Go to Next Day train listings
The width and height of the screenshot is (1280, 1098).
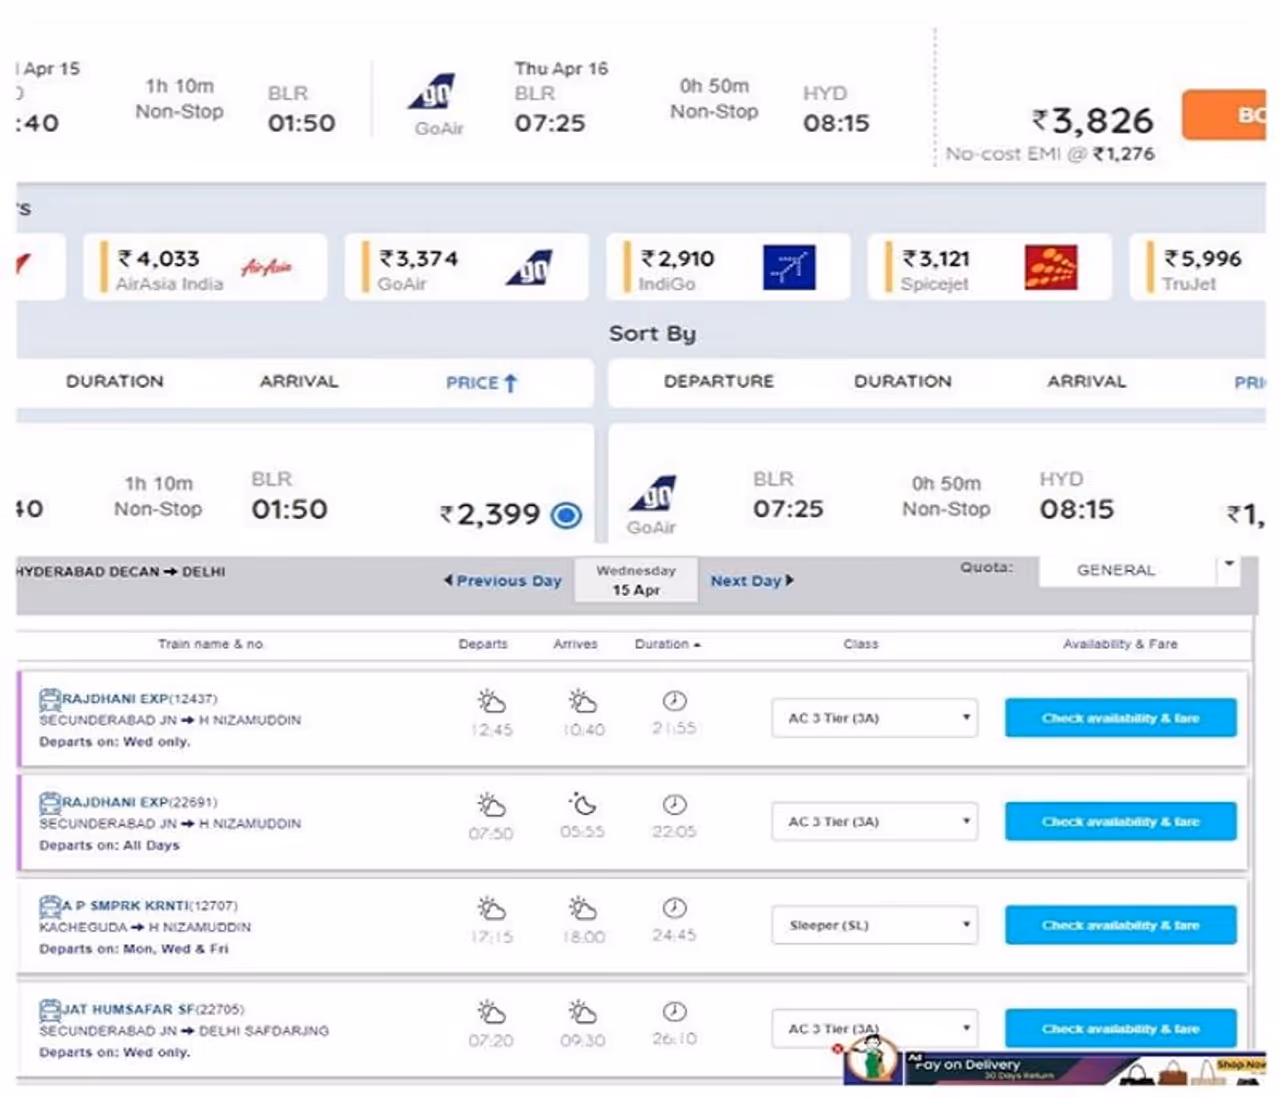click(x=752, y=581)
